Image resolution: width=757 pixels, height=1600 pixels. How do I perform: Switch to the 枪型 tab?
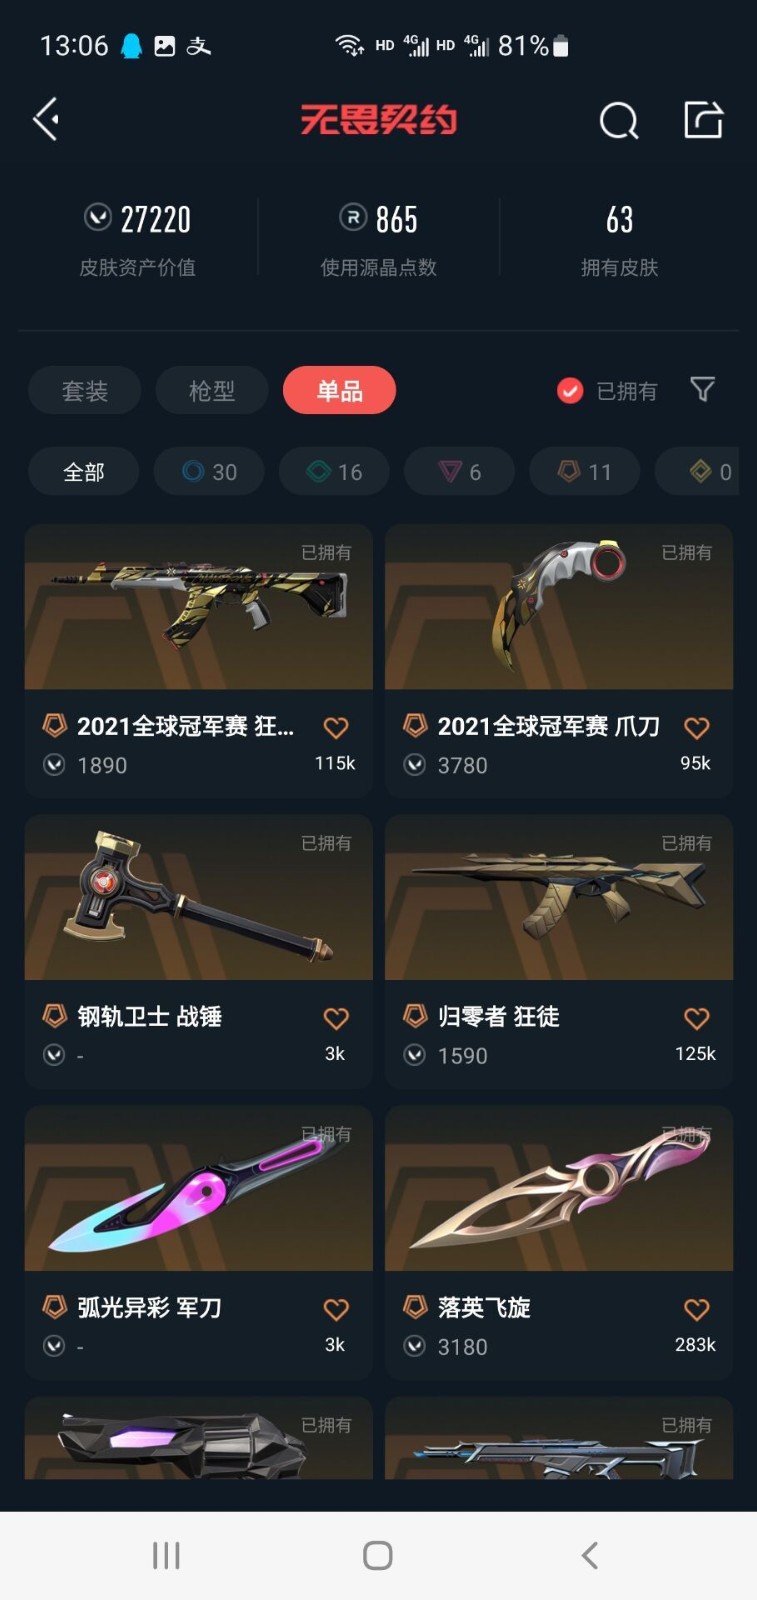click(212, 390)
